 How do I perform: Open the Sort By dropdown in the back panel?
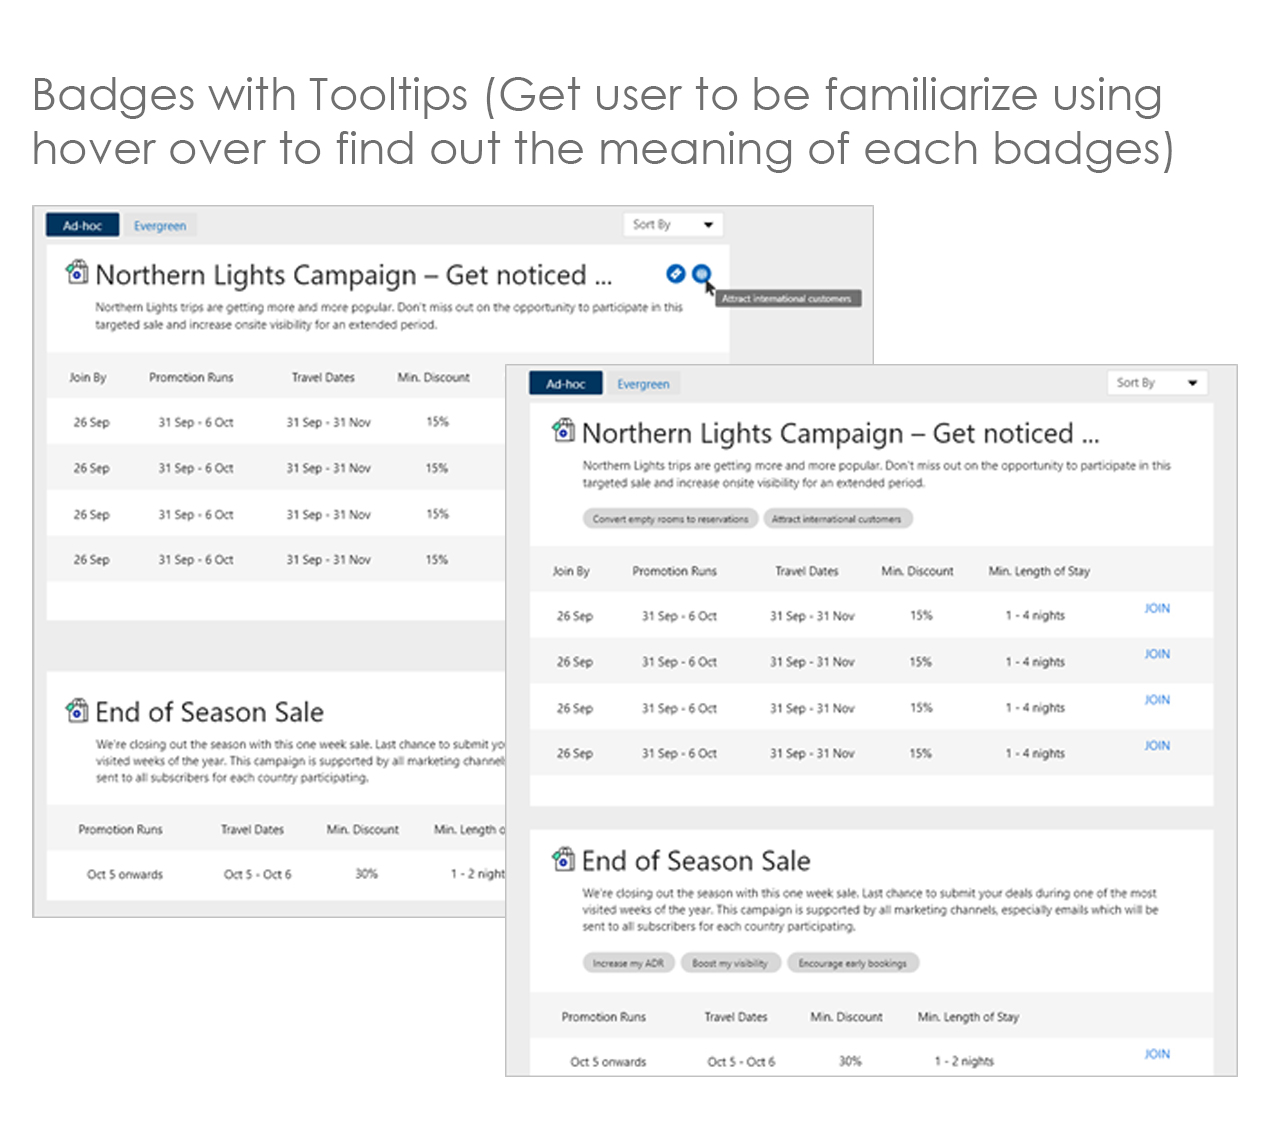[x=672, y=225]
